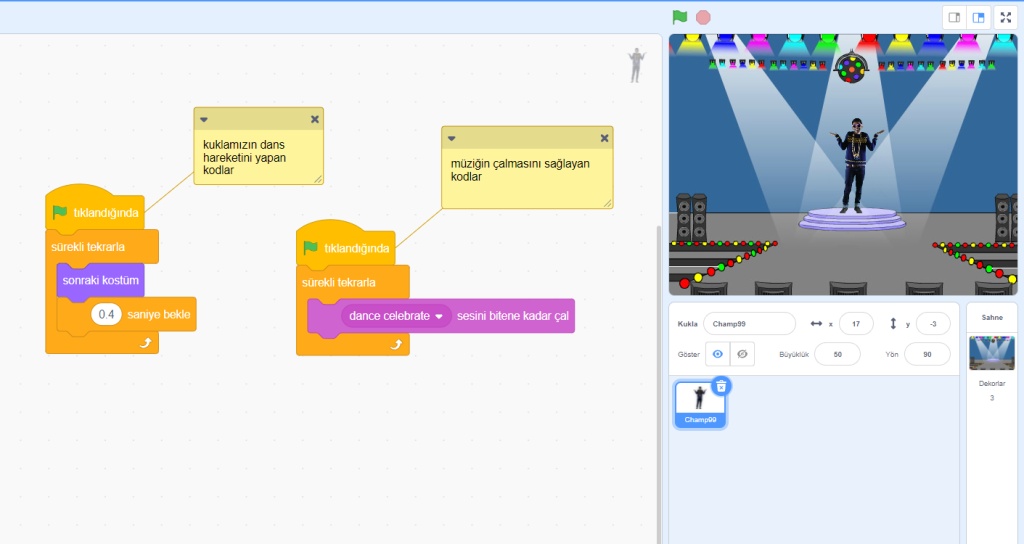Image resolution: width=1024 pixels, height=544 pixels.
Task: Hide the sprite with crossed-eye icon
Action: 742,354
